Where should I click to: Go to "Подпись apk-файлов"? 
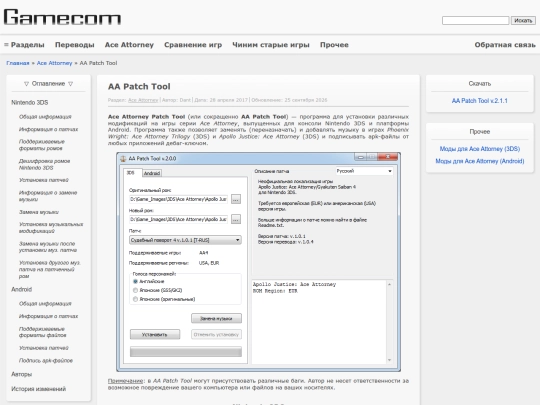coord(46,361)
